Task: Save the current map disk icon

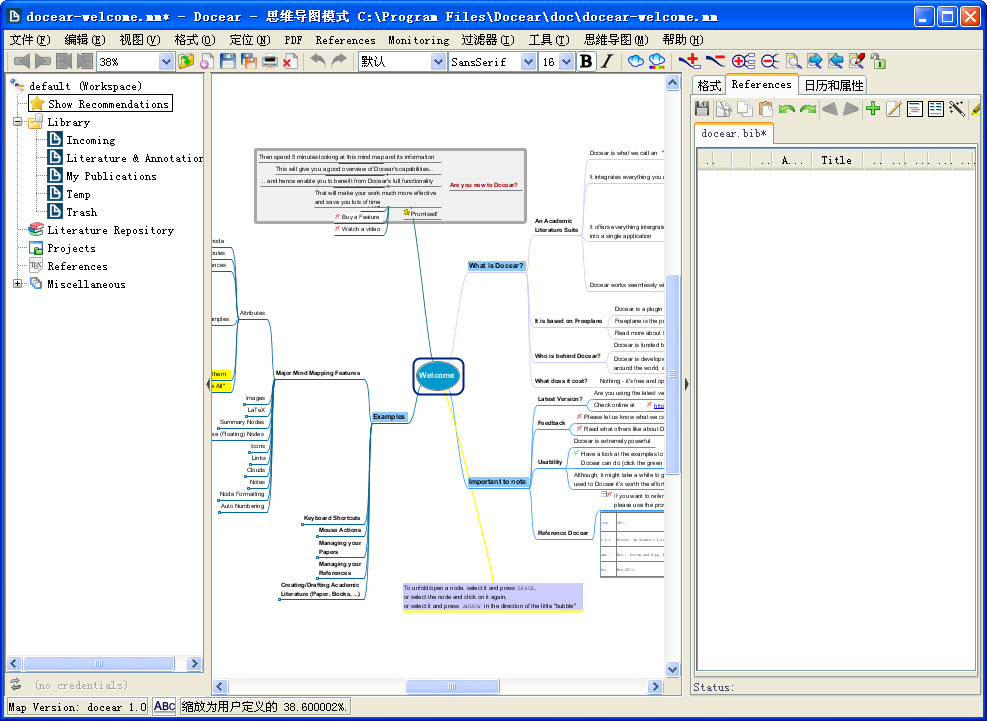Action: 227,61
